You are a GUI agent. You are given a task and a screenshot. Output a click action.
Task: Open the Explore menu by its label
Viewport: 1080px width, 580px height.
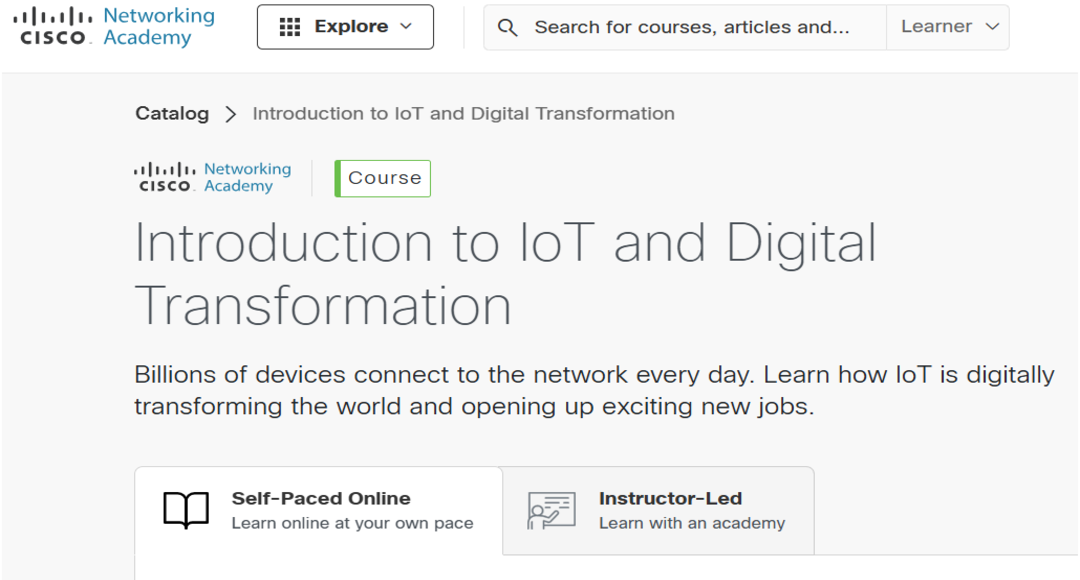tap(351, 27)
